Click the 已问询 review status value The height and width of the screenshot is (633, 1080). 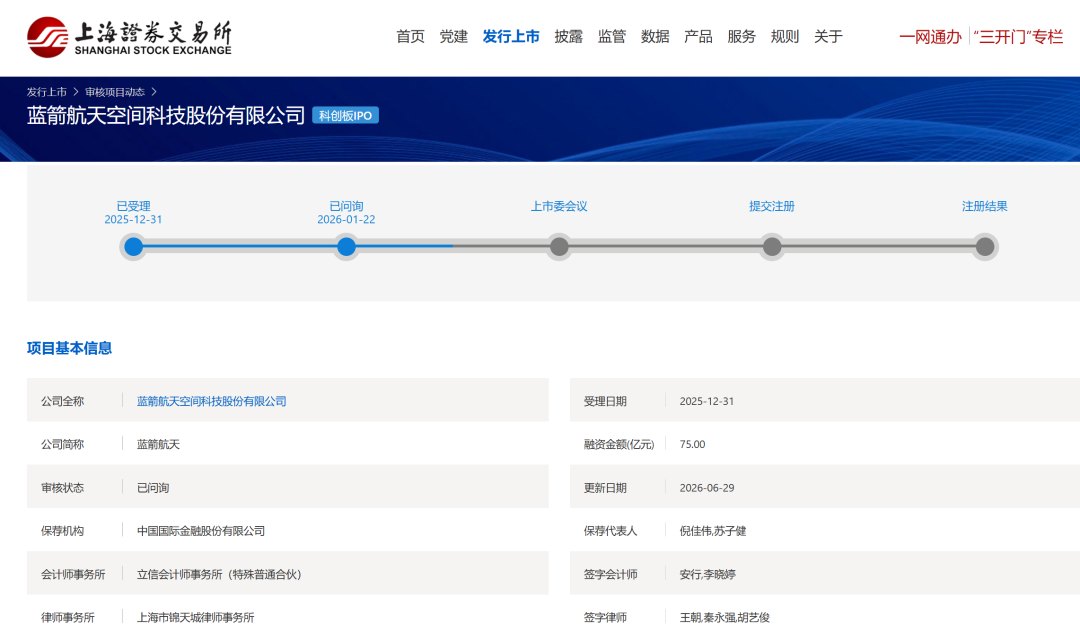point(153,488)
